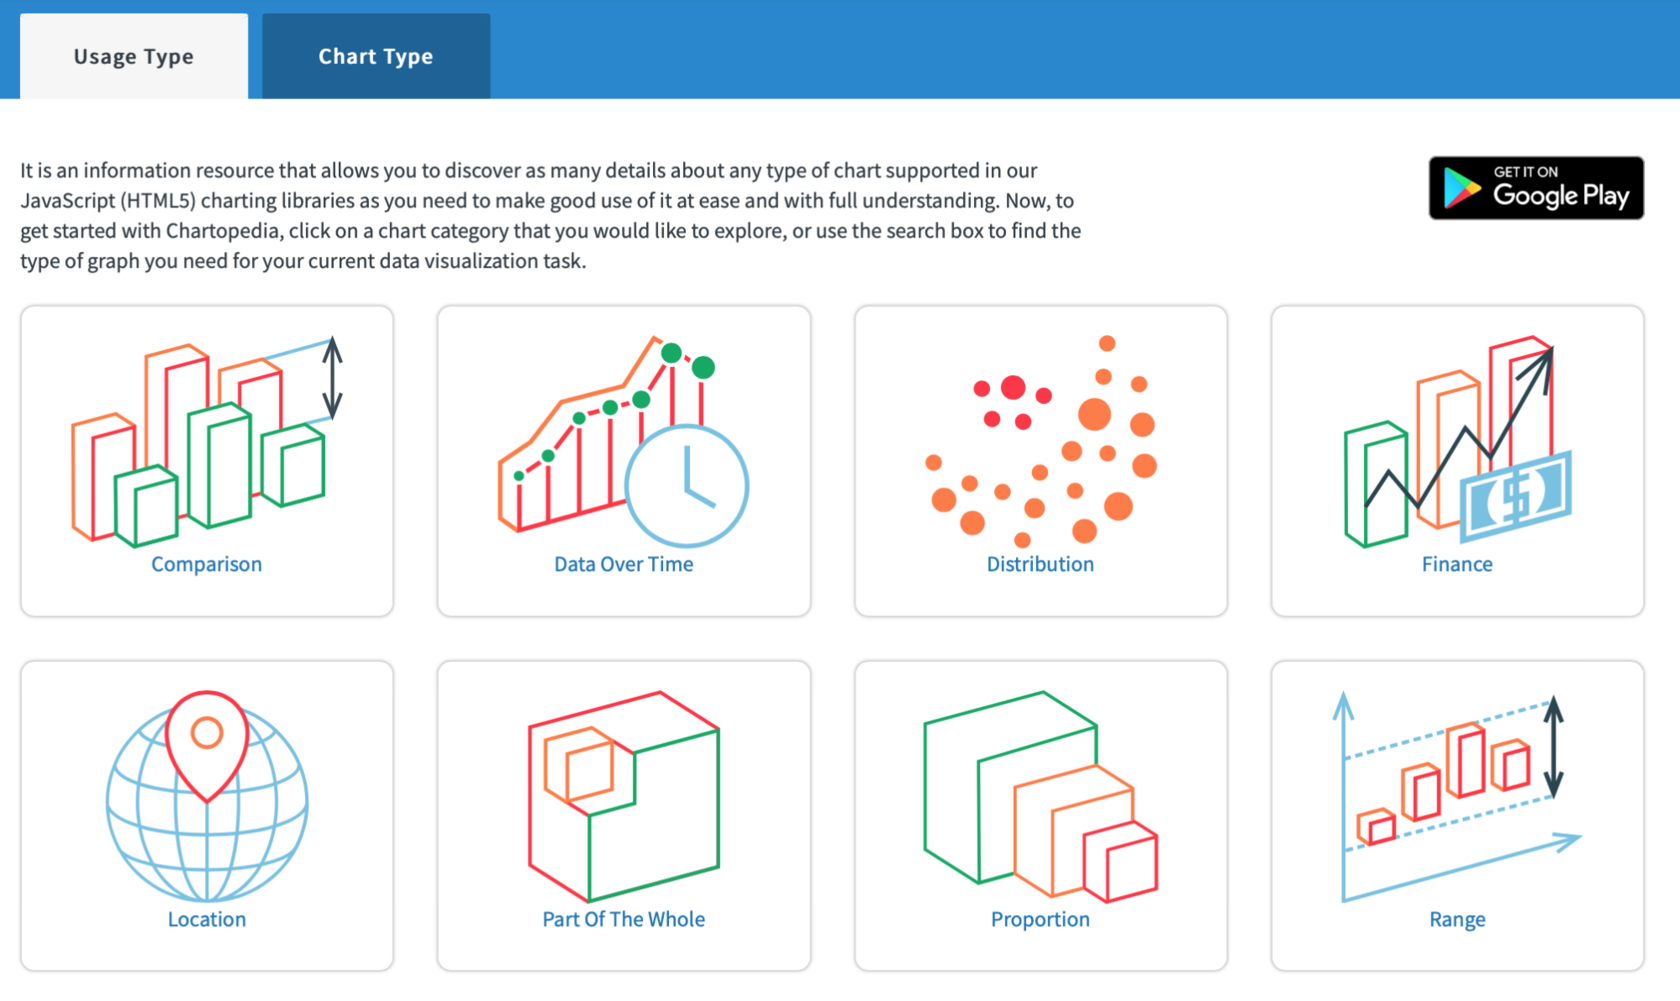1680x1001 pixels.
Task: Select the Finance dollar chart icon
Action: [1455, 440]
